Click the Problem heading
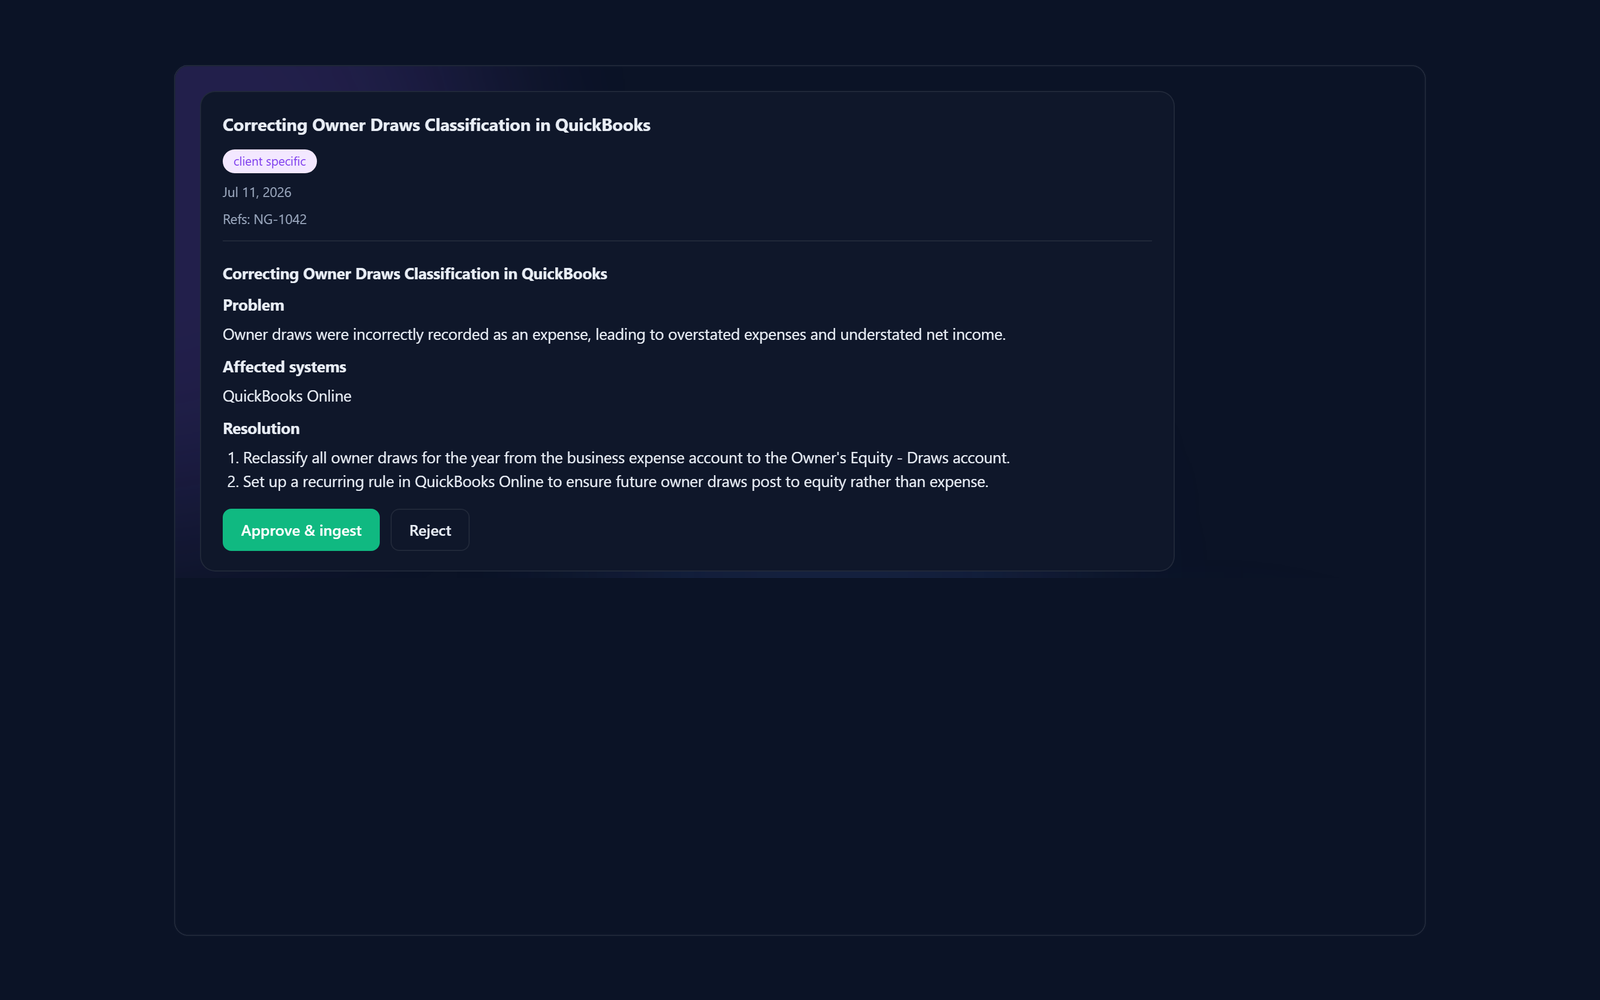This screenshot has width=1600, height=1000. pos(253,305)
